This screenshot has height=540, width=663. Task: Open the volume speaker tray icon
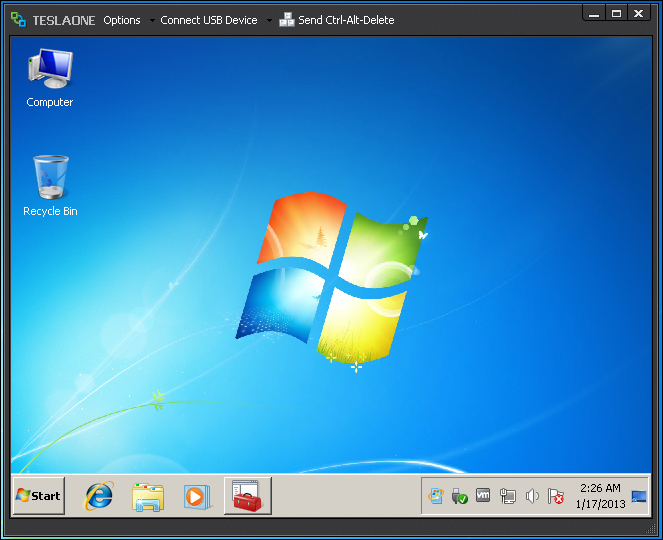pos(532,496)
